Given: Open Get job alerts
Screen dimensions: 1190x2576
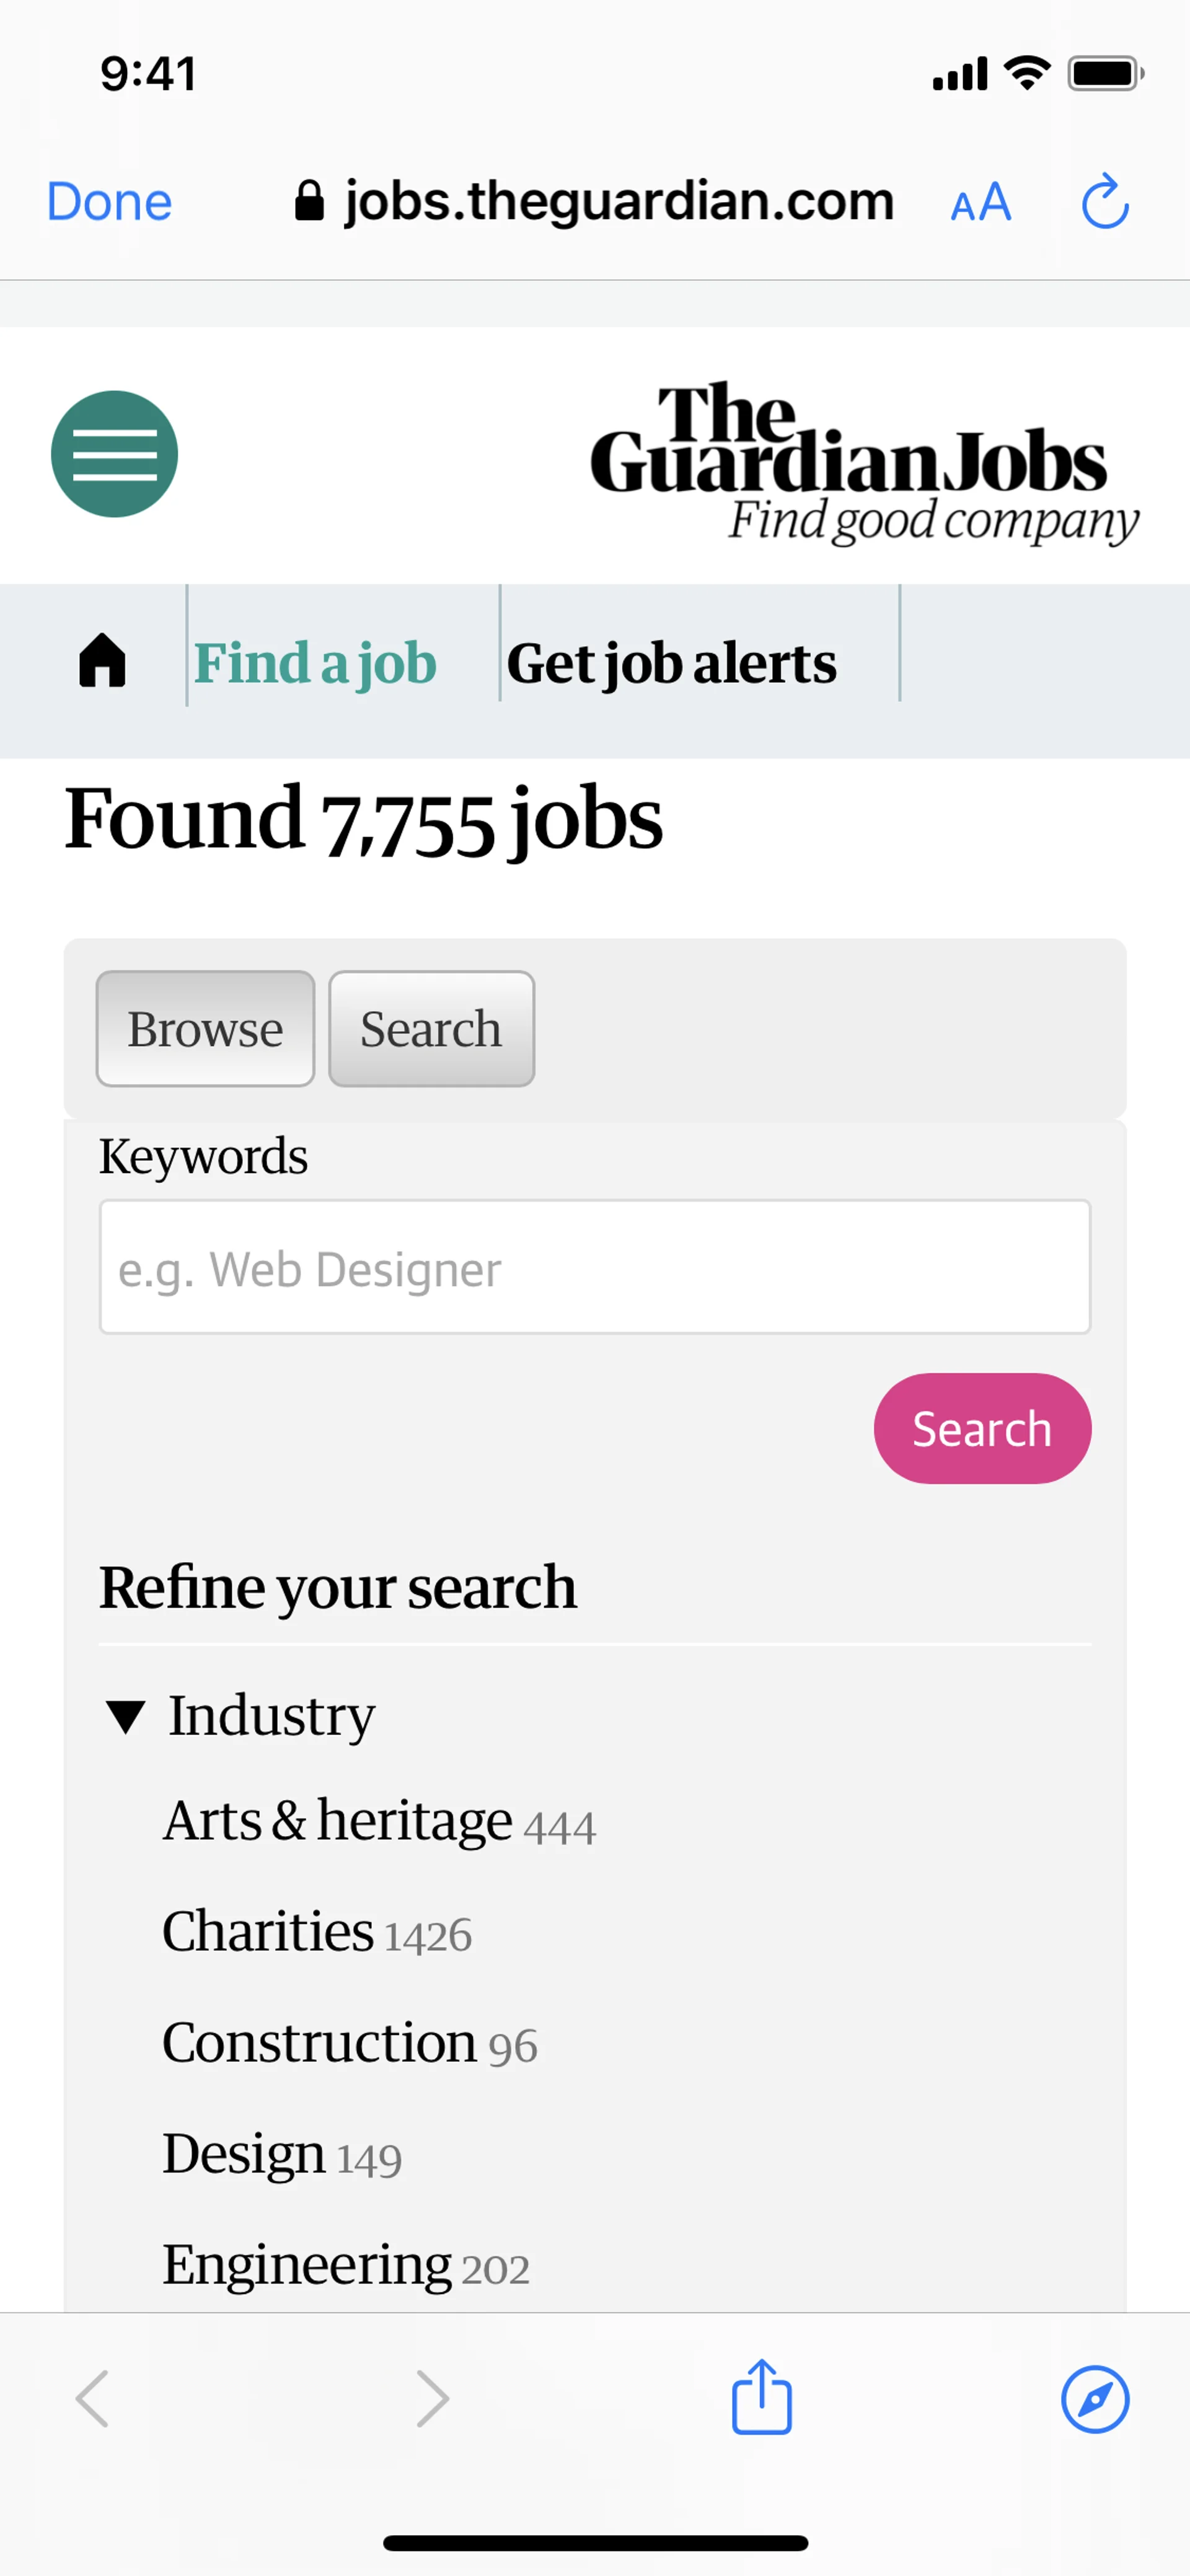Looking at the screenshot, I should [671, 663].
